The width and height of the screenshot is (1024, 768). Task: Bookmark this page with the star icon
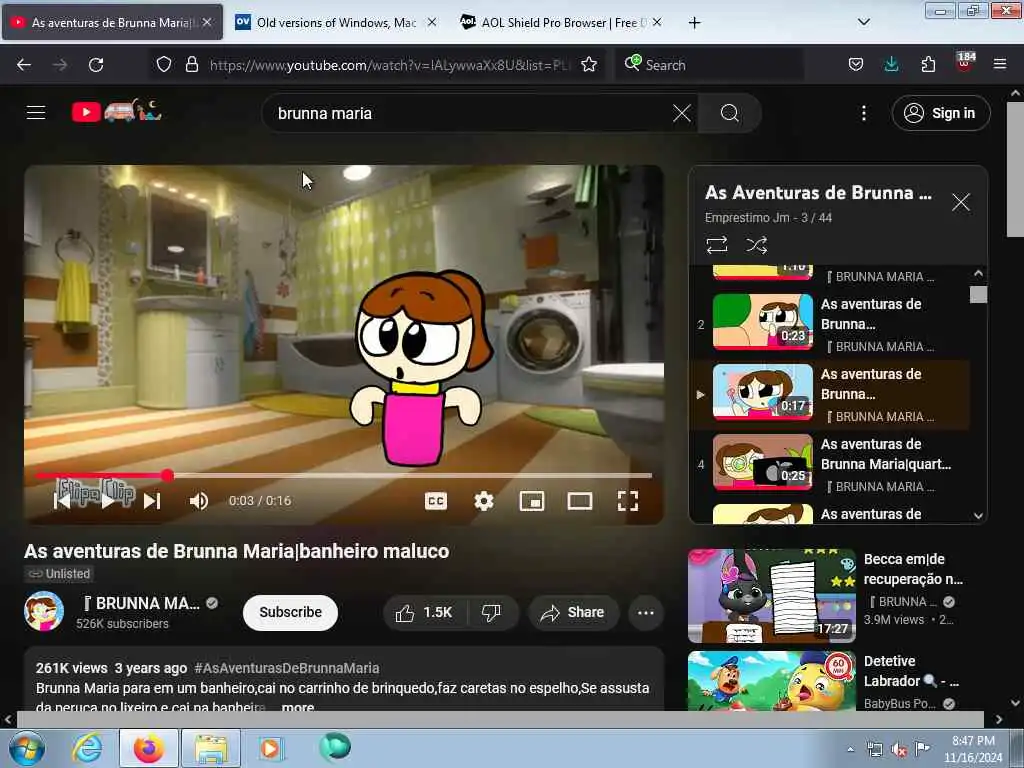[589, 65]
